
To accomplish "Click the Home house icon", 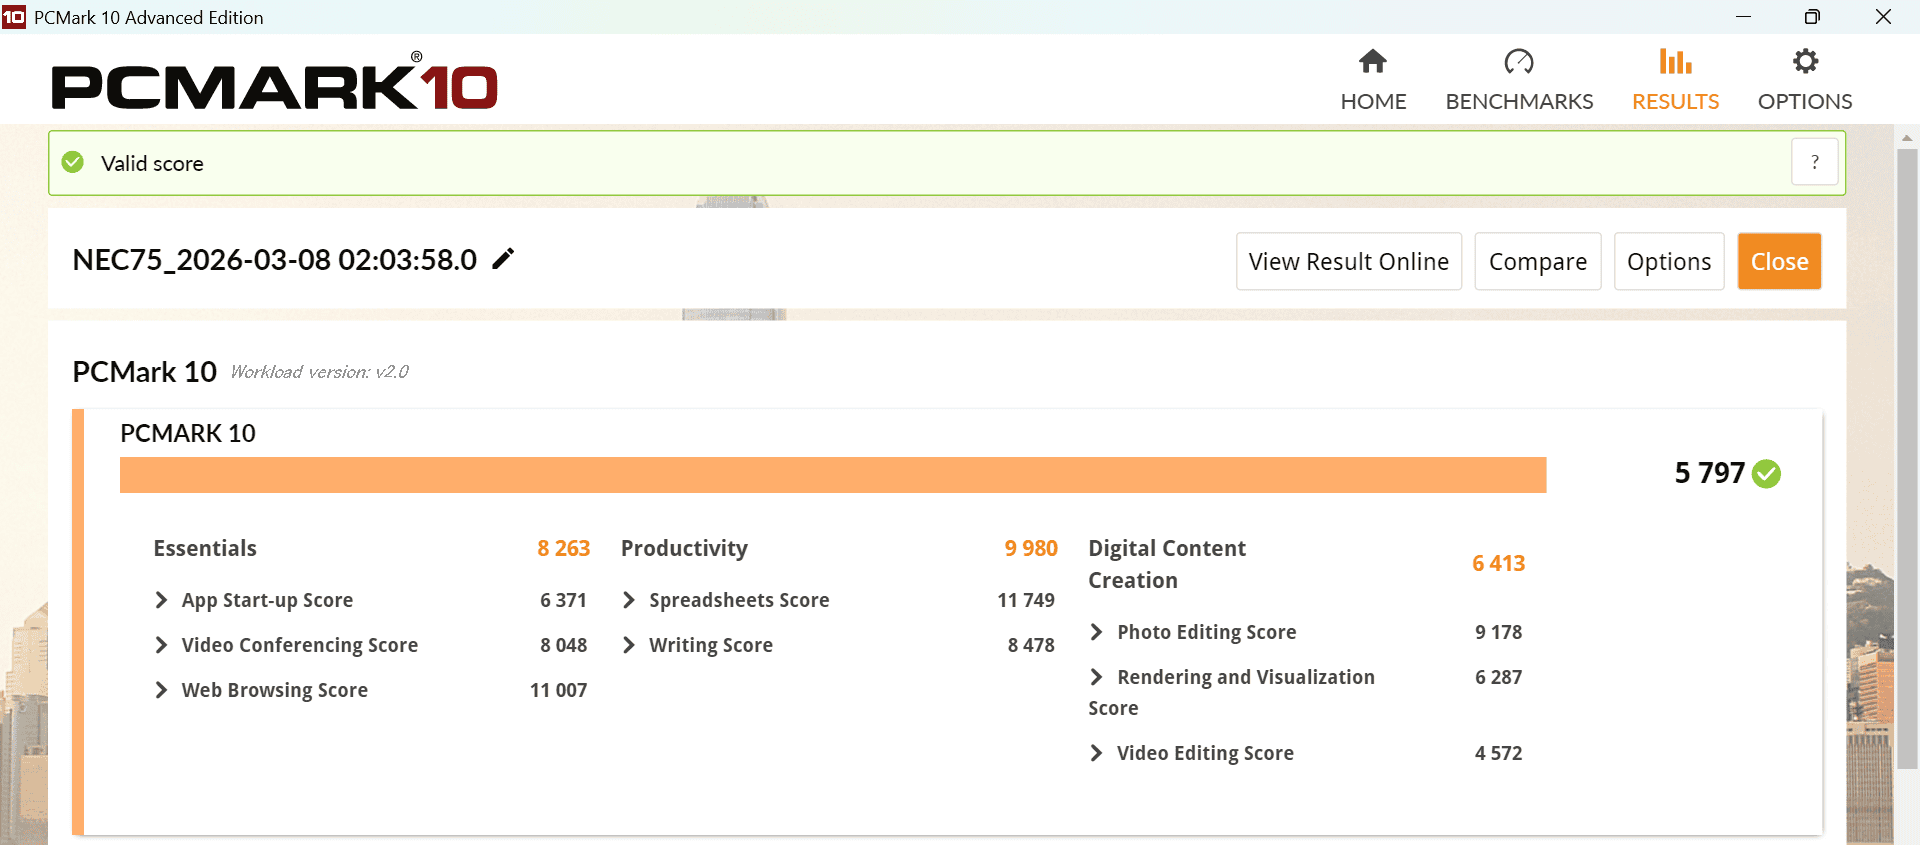I will click(x=1372, y=62).
